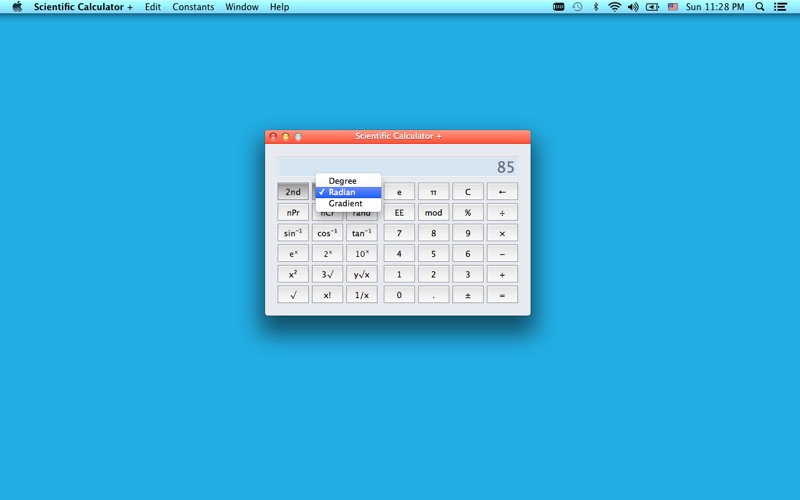Click the equals key

pyautogui.click(x=502, y=294)
